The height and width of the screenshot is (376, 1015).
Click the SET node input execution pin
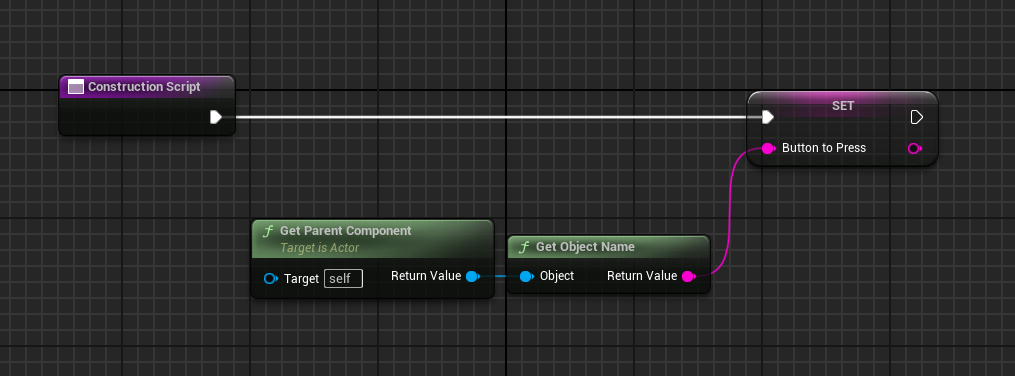click(x=768, y=117)
